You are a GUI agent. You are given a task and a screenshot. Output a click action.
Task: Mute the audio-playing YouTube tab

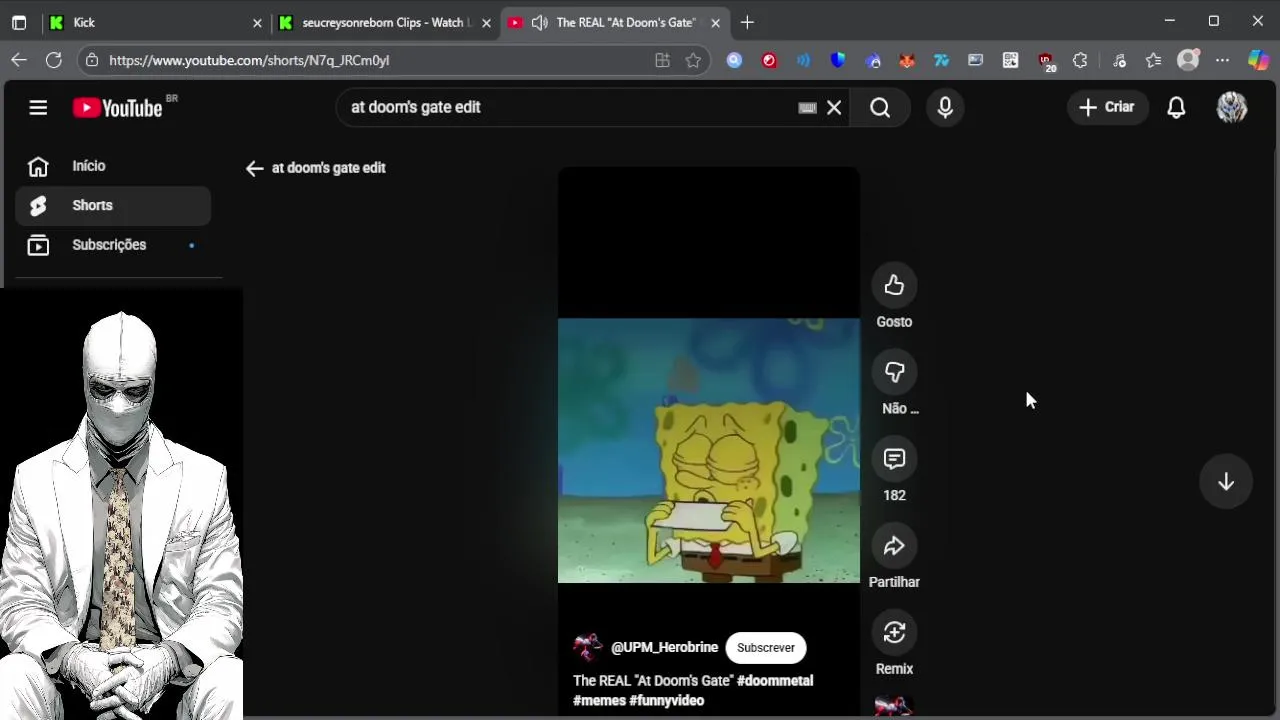point(540,22)
